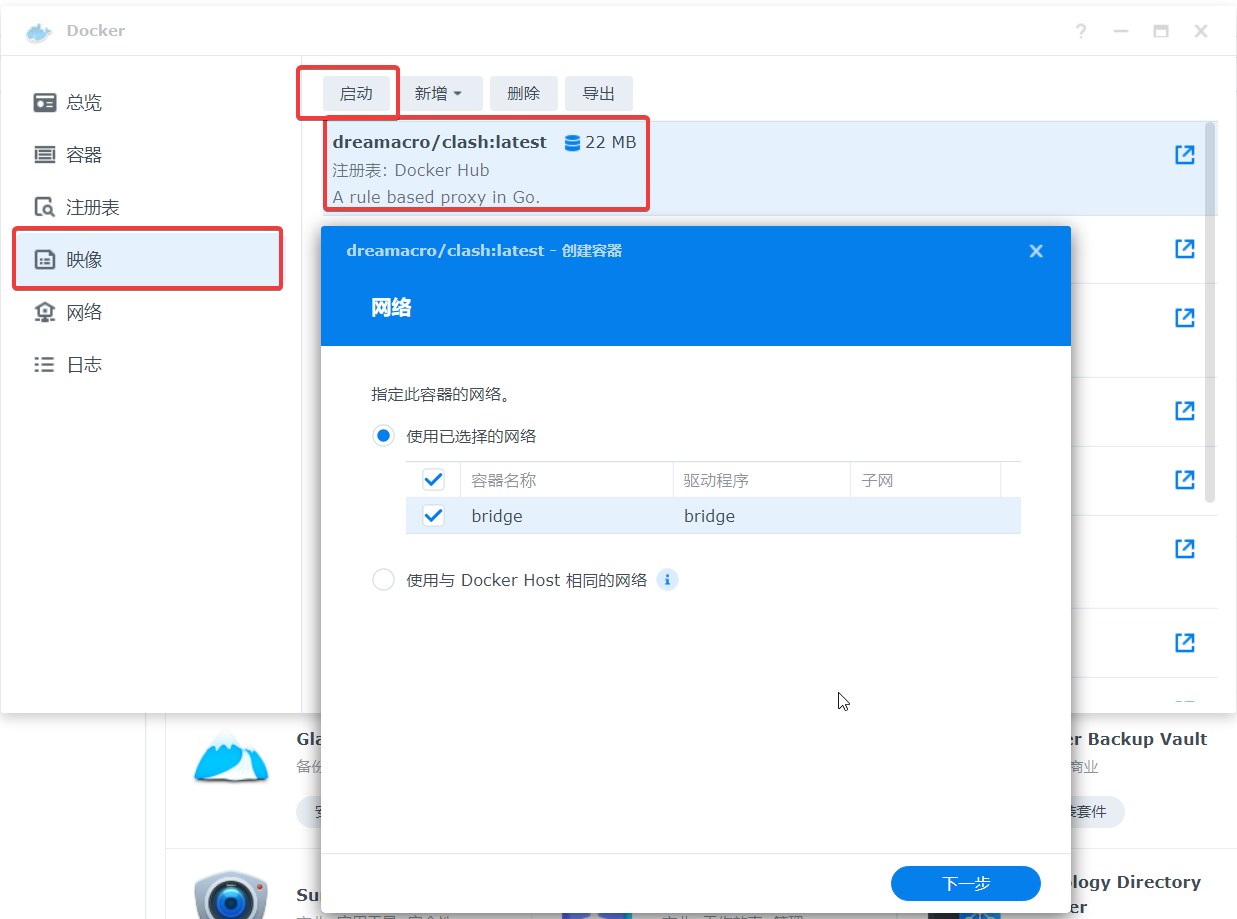Select the 映像 images section
The width and height of the screenshot is (1237, 919).
(x=146, y=260)
